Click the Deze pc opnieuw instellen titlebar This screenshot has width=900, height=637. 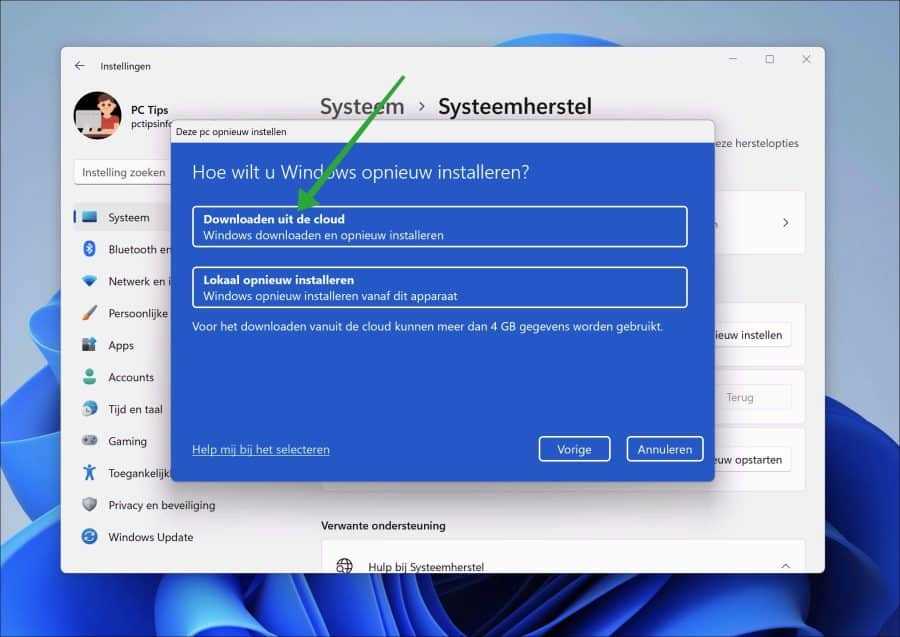(x=442, y=131)
